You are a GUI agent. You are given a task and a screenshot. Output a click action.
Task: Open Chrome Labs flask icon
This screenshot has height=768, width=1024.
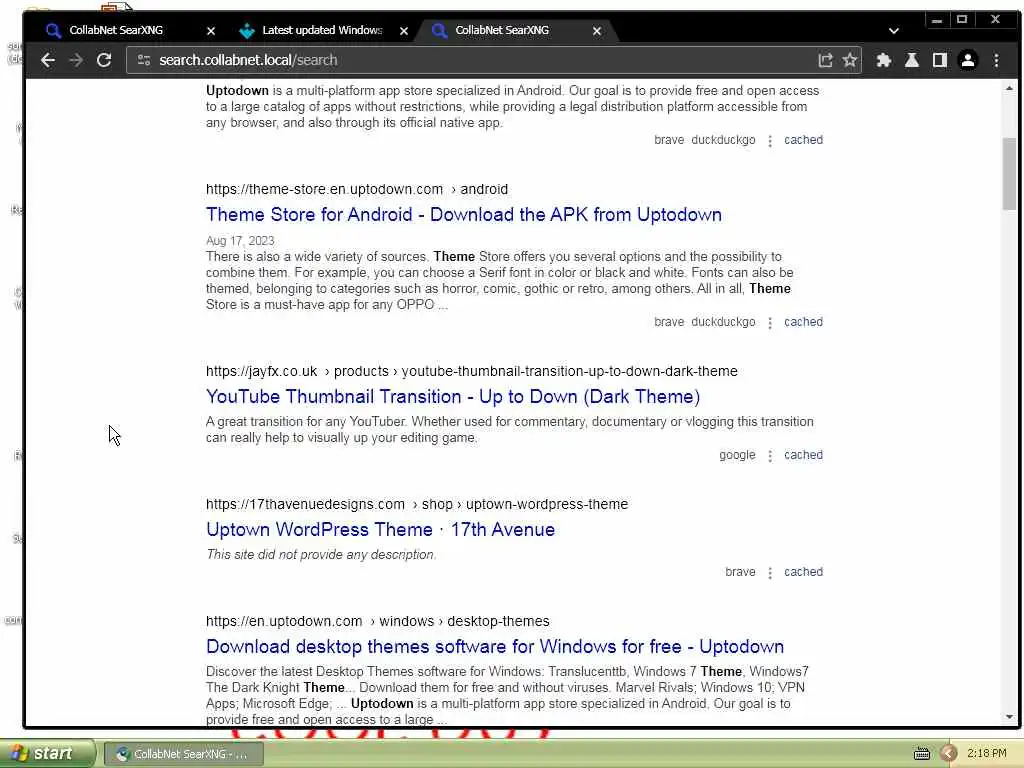point(912,60)
